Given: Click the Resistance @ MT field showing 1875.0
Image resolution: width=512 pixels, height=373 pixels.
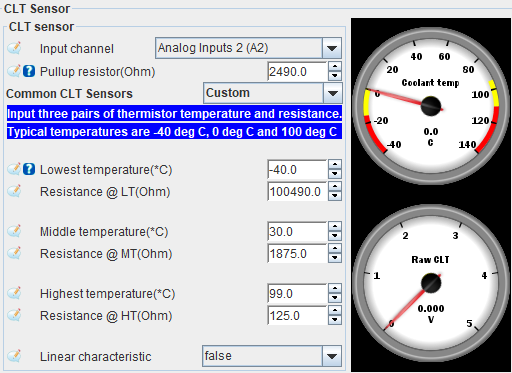Looking at the screenshot, I should [x=297, y=254].
